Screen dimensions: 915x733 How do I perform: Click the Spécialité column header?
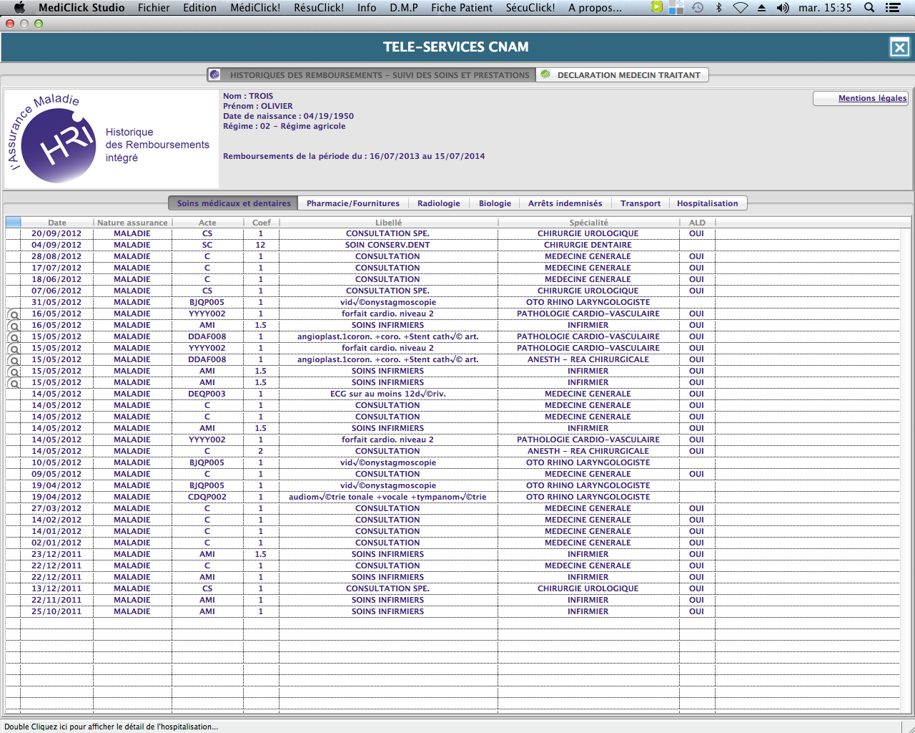pyautogui.click(x=588, y=222)
